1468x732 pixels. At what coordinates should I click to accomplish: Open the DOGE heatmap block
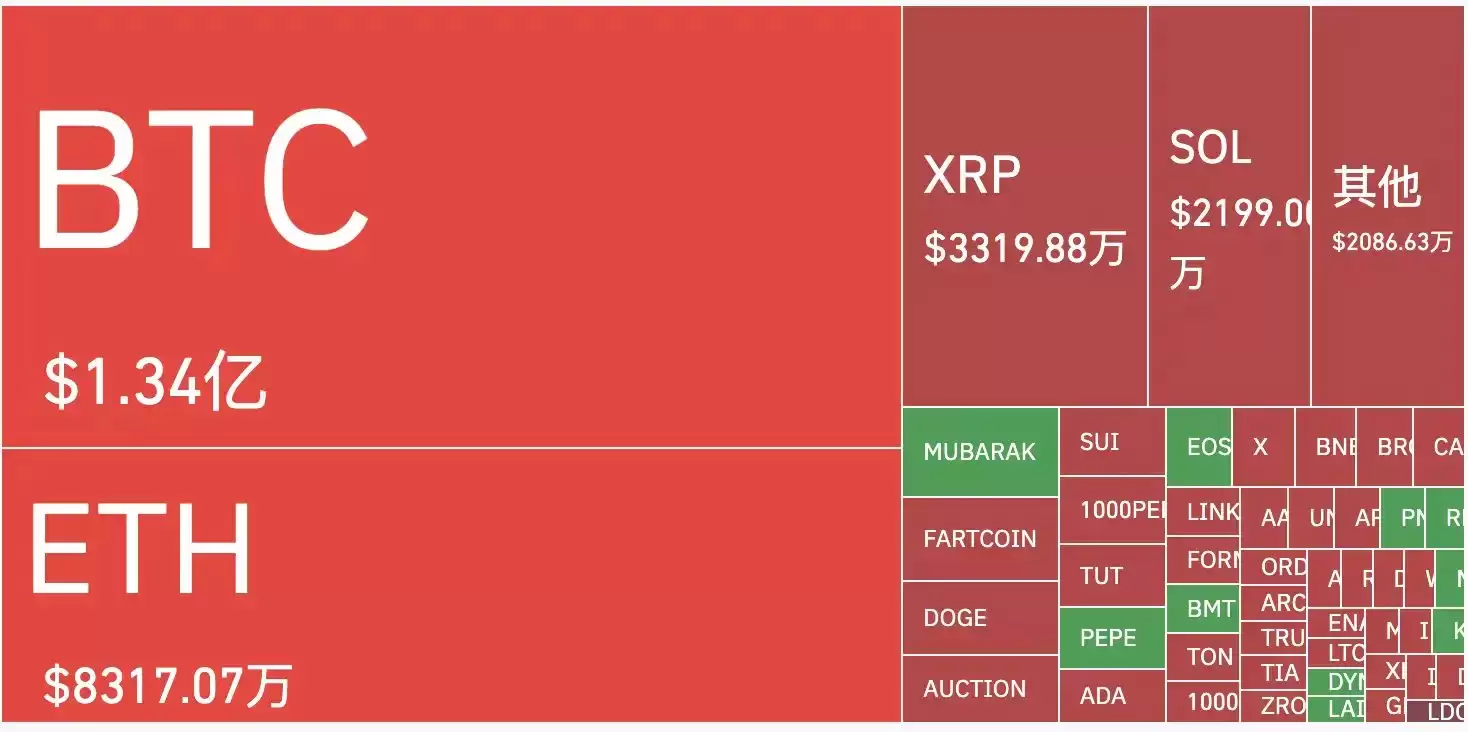[980, 618]
